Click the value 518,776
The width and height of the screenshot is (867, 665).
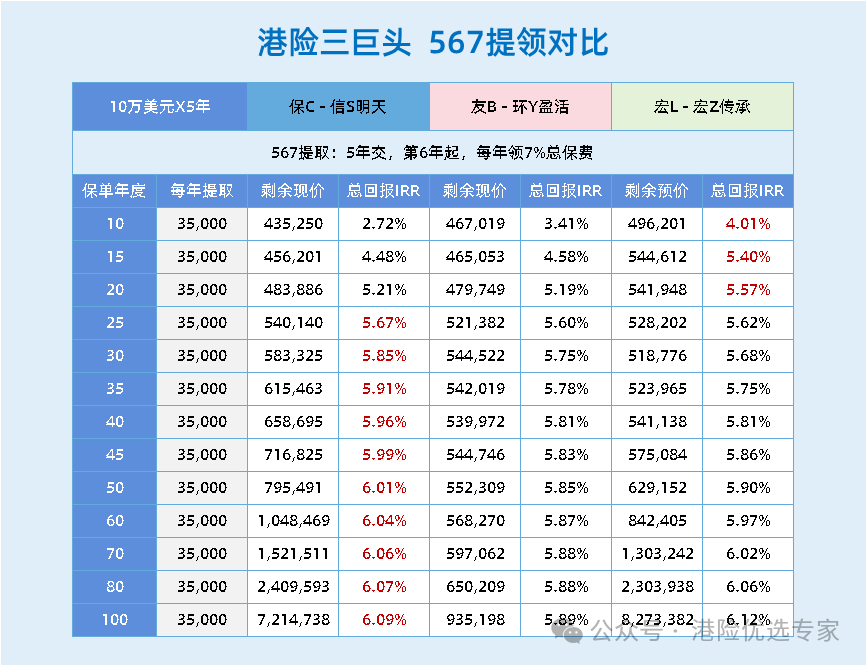click(657, 356)
